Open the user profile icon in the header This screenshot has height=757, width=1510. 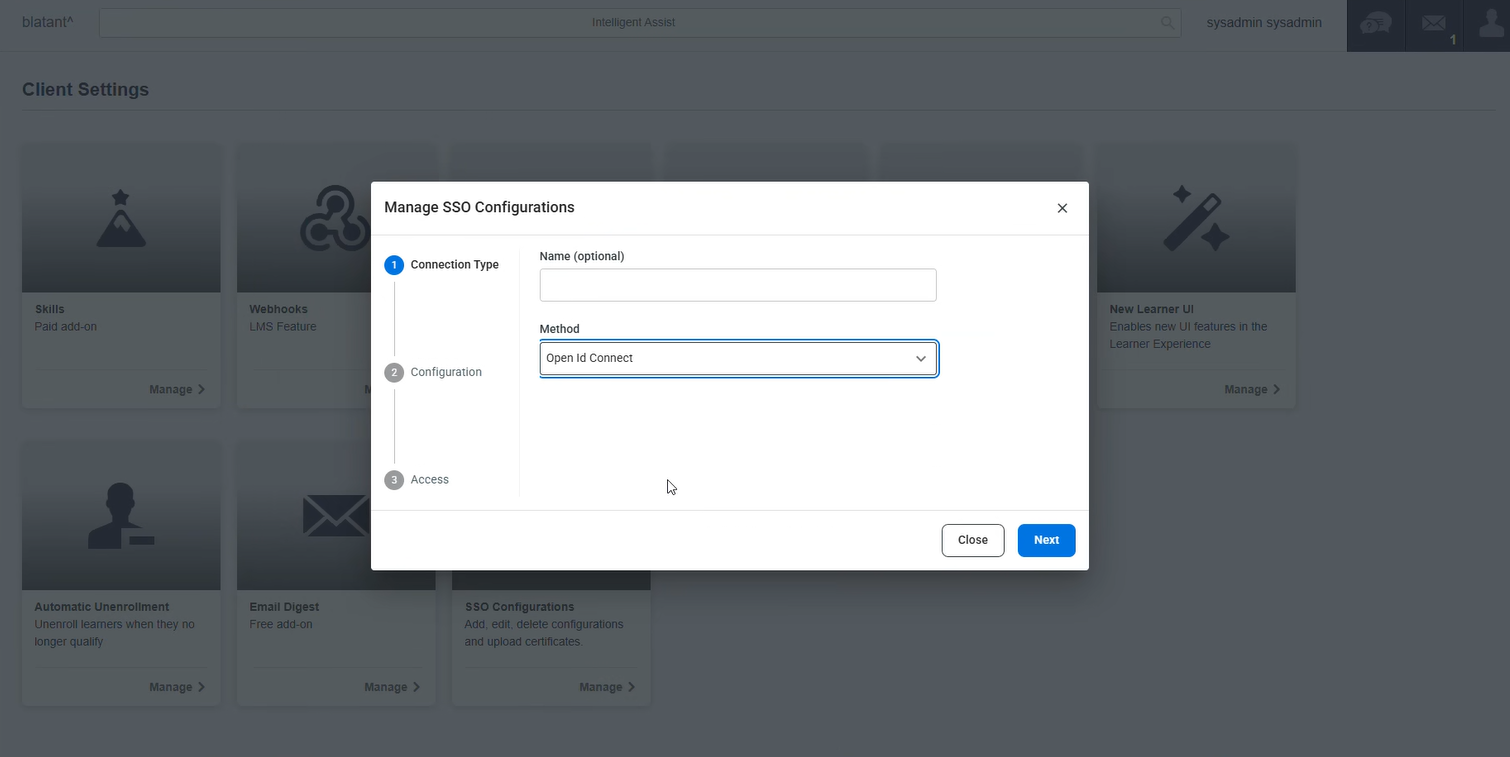click(x=1490, y=24)
